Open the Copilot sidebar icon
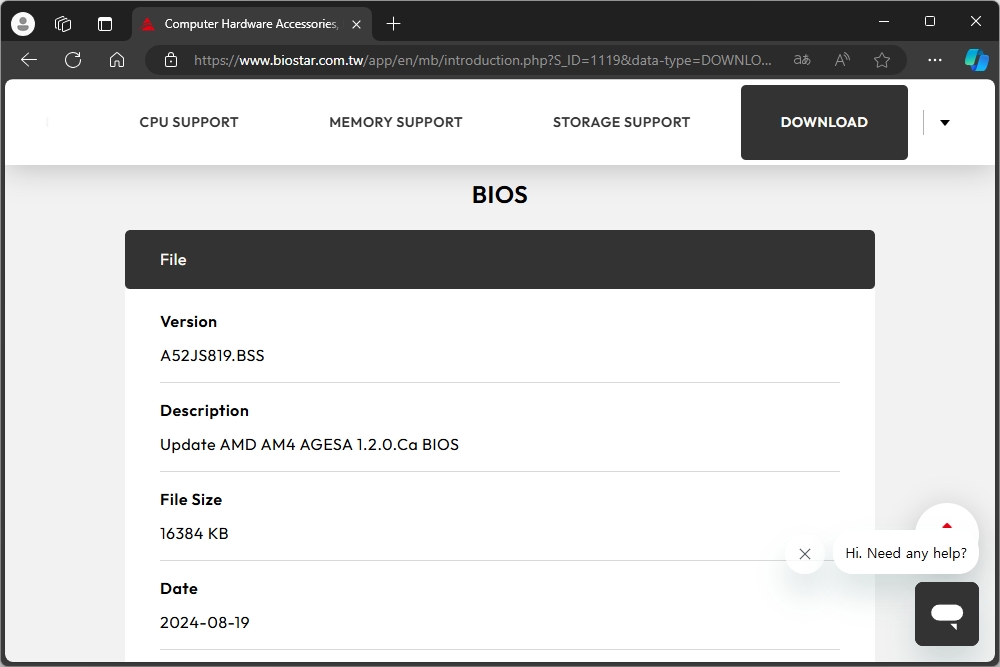Image resolution: width=1000 pixels, height=667 pixels. tap(976, 60)
